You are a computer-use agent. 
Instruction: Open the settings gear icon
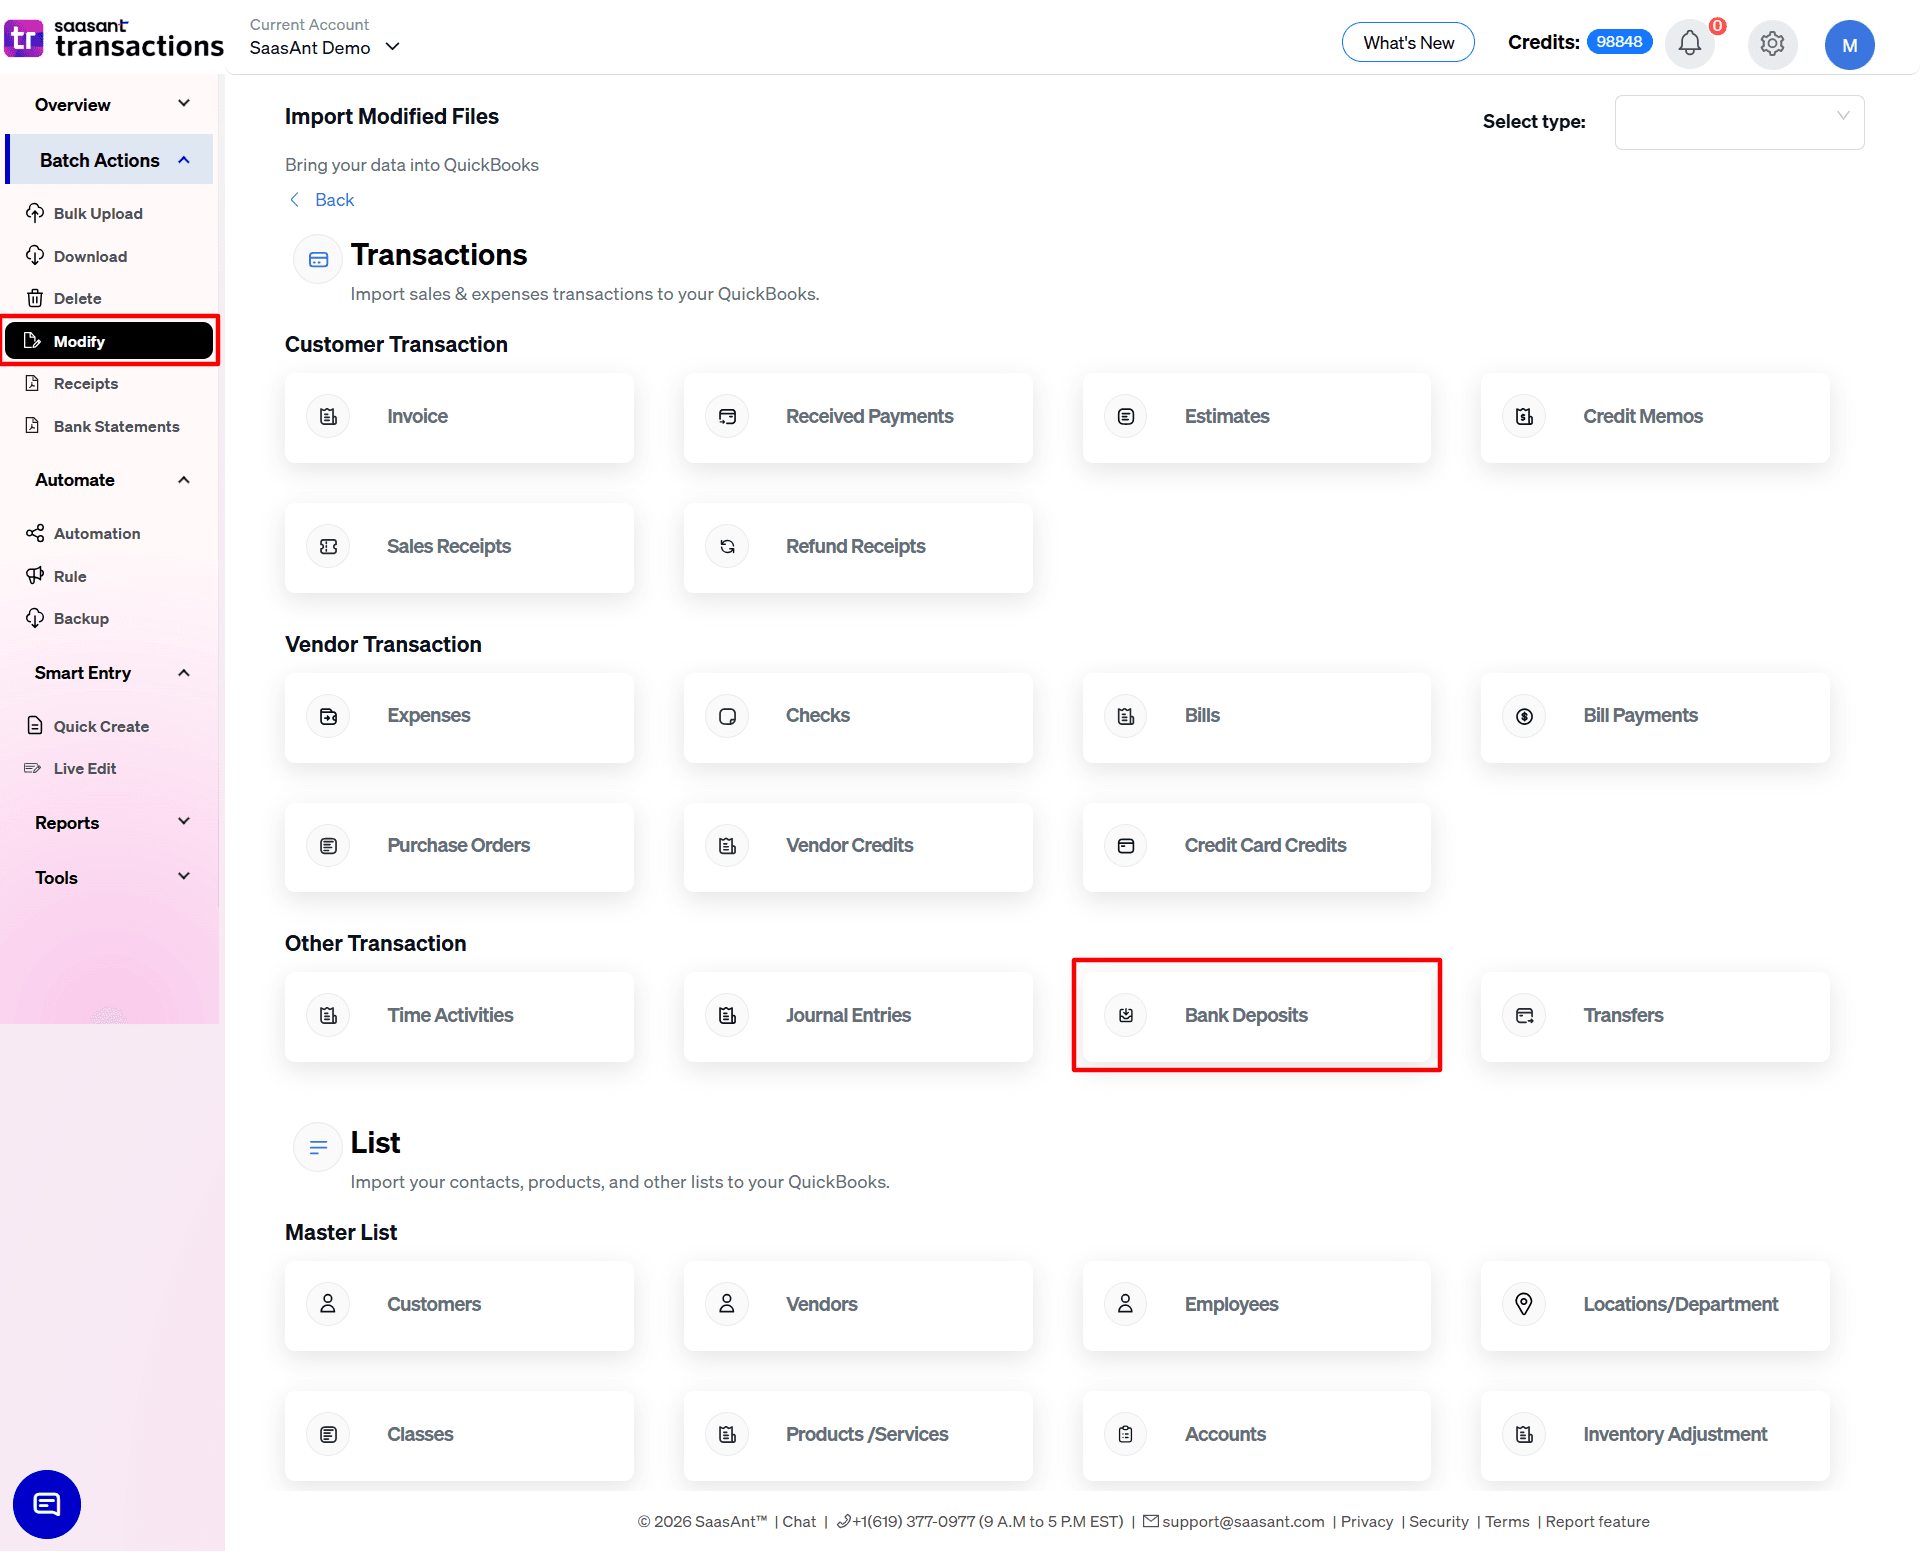point(1772,44)
